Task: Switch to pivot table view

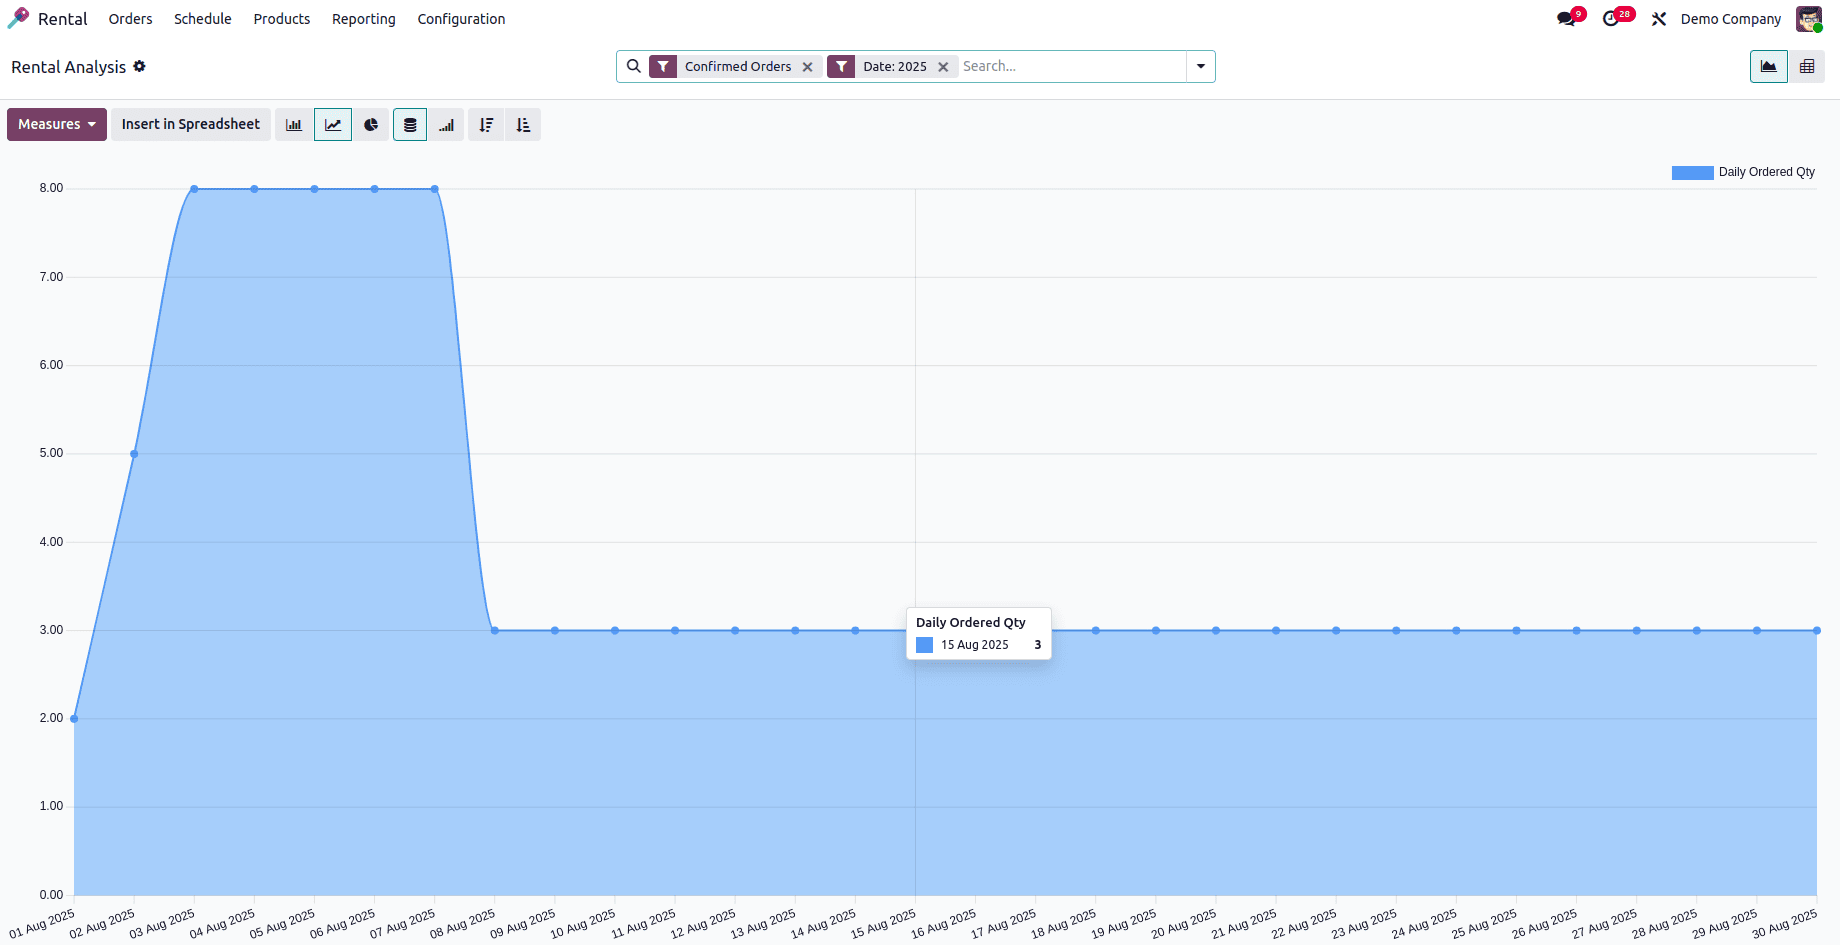Action: 1807,67
